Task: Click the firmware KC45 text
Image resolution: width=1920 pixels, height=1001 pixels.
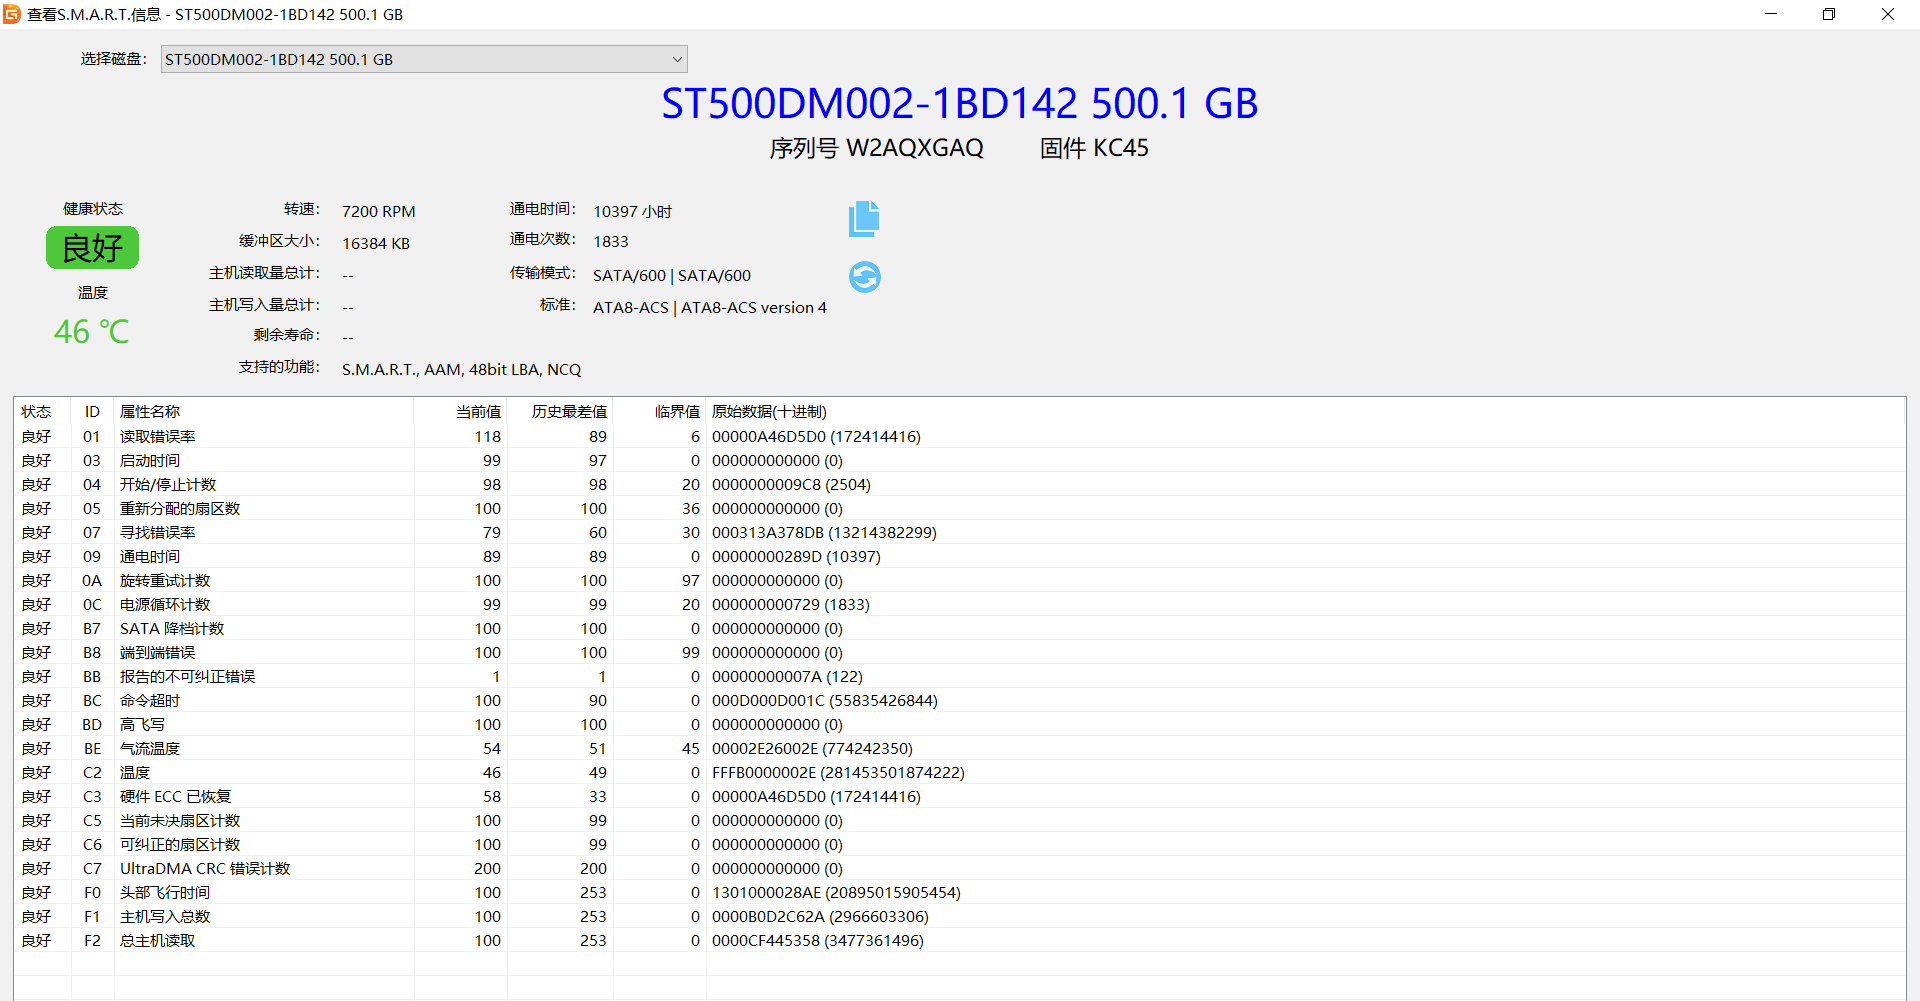Action: pyautogui.click(x=1120, y=148)
